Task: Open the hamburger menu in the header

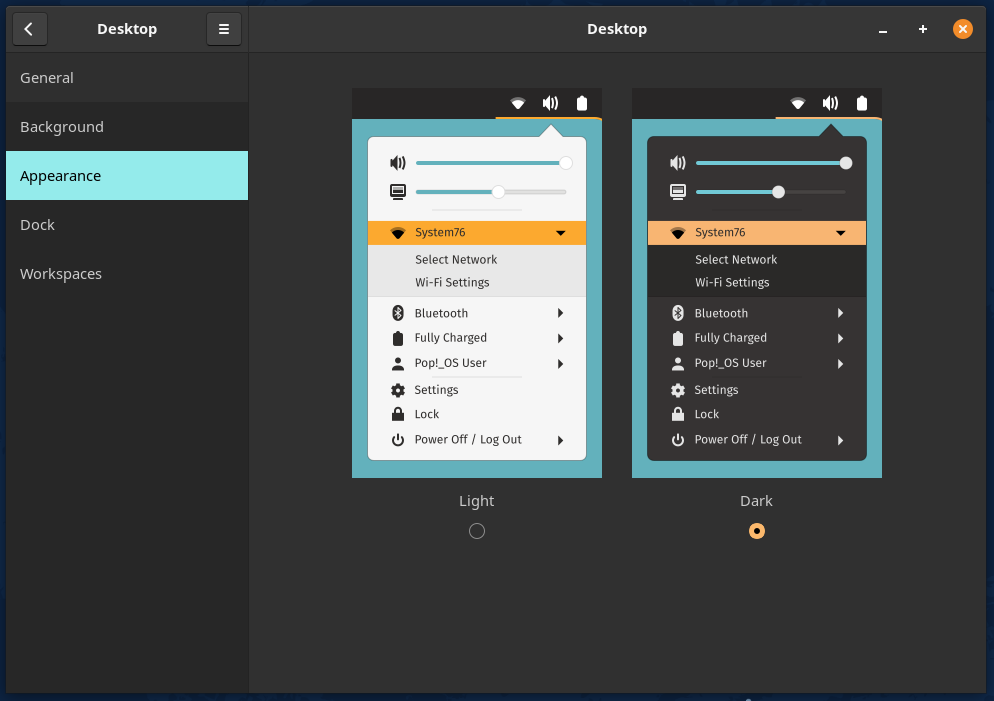Action: [224, 29]
